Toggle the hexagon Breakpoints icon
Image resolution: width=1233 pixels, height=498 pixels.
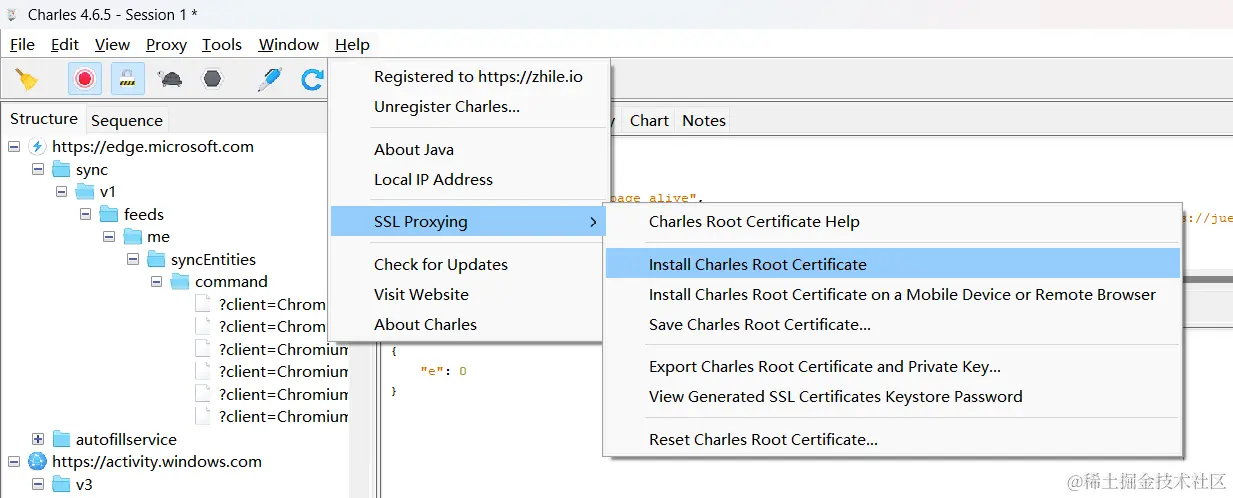coord(212,79)
